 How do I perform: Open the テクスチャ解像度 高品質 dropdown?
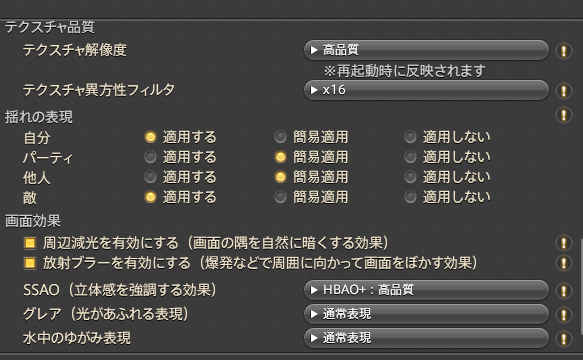click(x=426, y=50)
